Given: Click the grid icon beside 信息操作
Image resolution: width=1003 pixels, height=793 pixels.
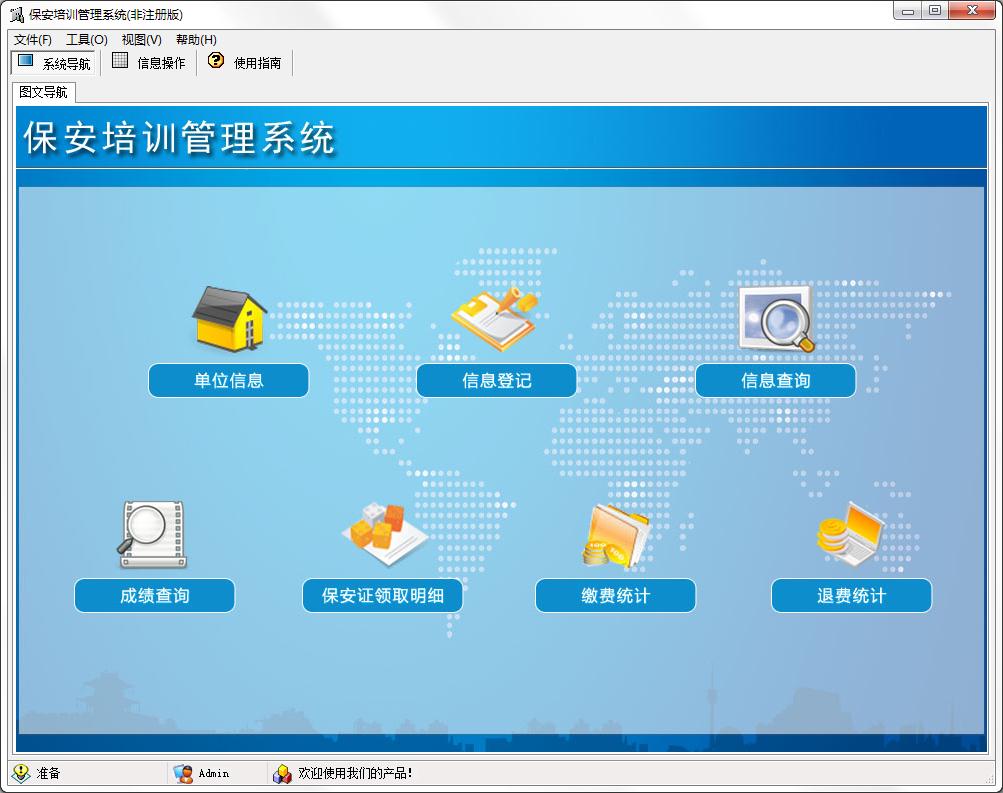Looking at the screenshot, I should pos(120,60).
